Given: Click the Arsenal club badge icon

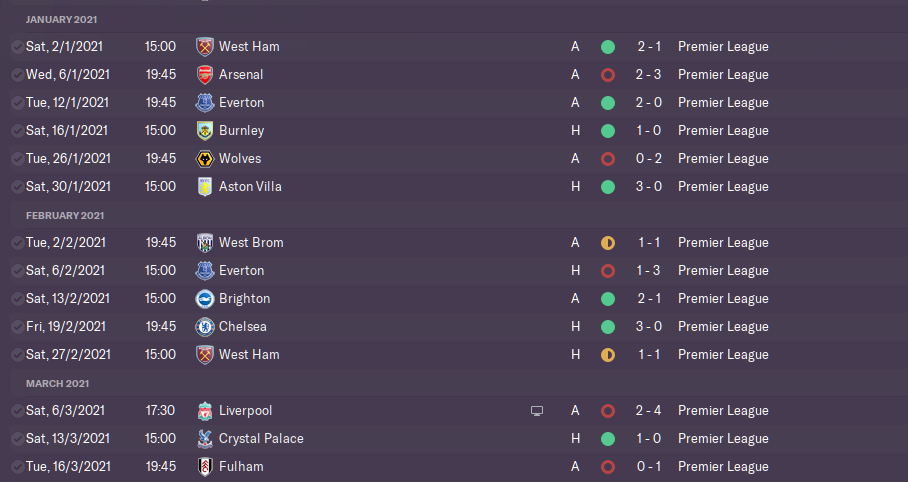Looking at the screenshot, I should click(205, 75).
